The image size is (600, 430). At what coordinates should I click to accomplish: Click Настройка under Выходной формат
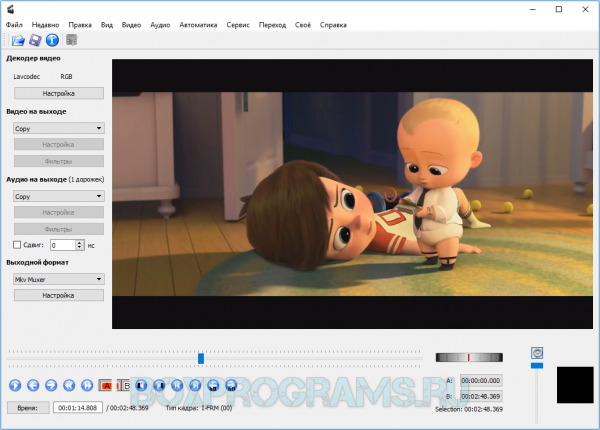point(59,295)
